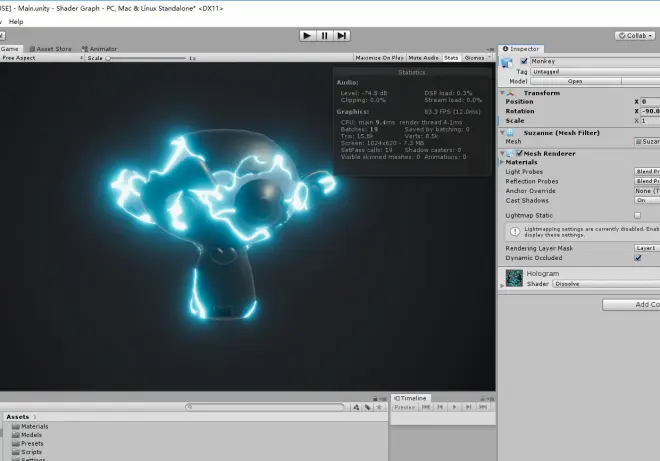Click the Mesh Renderer component icon
Viewport: 660px width, 461px height.
[510, 154]
